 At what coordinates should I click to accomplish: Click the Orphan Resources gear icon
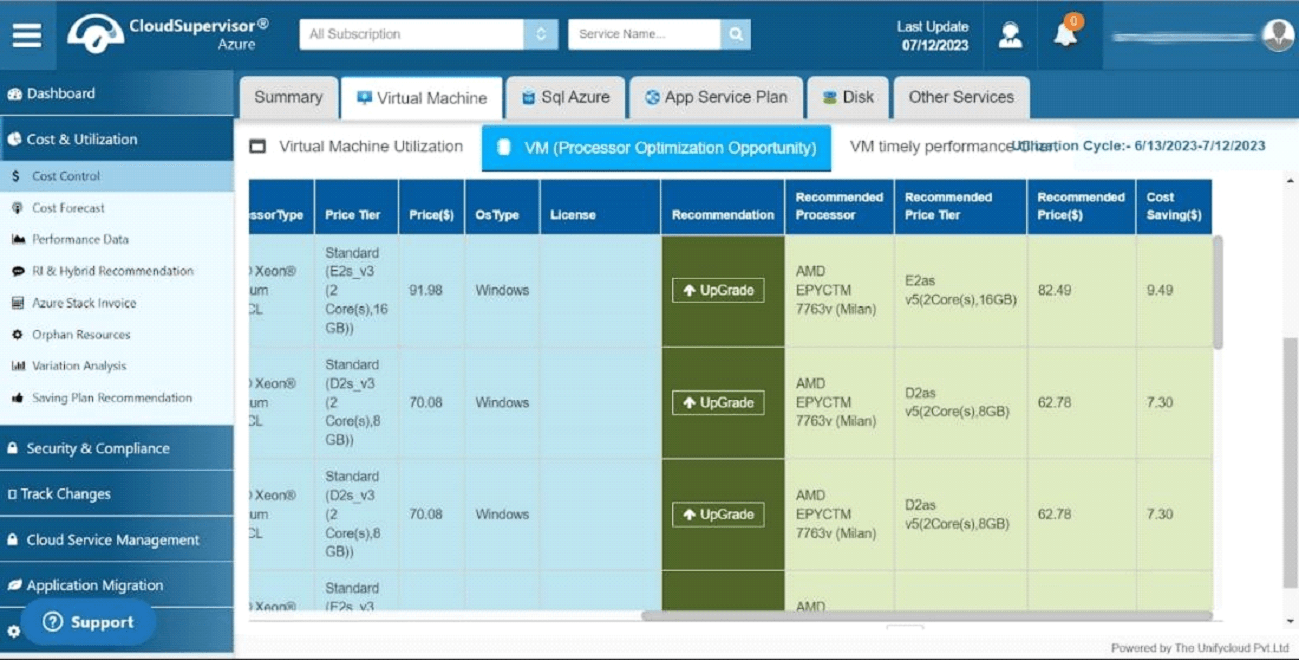[17, 335]
